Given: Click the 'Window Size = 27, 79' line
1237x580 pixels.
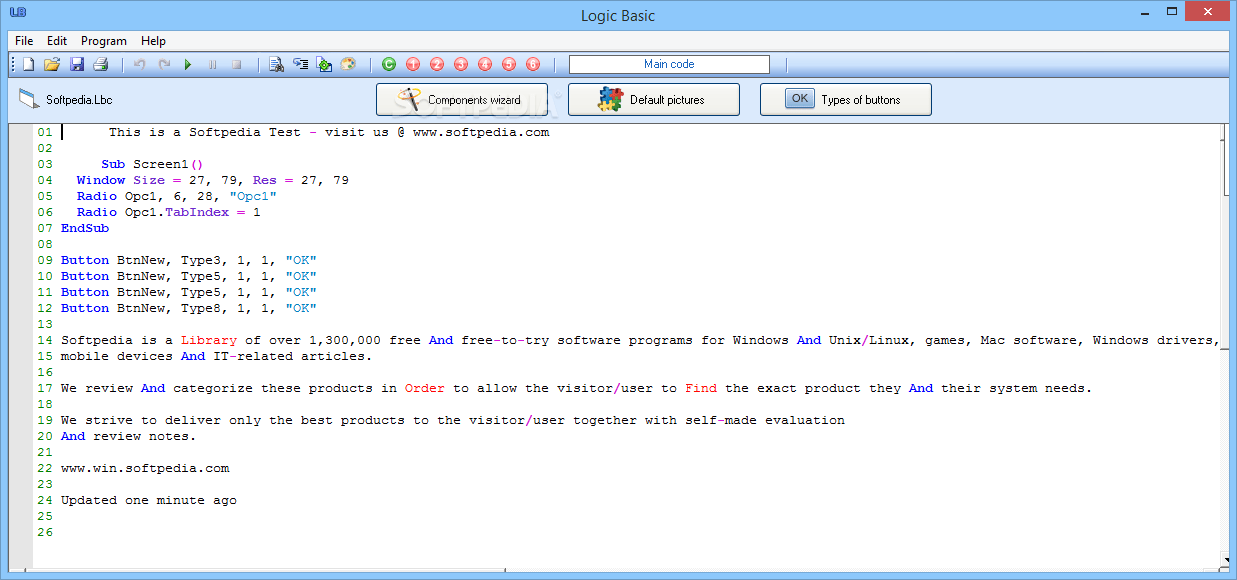Looking at the screenshot, I should (213, 180).
